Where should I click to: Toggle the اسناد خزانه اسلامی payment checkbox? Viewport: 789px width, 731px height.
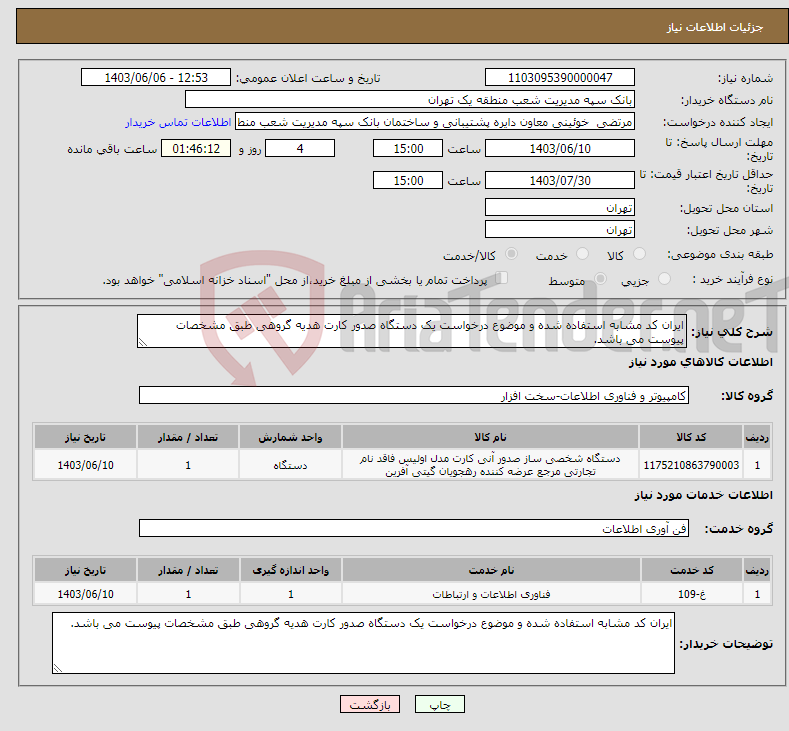(x=501, y=278)
